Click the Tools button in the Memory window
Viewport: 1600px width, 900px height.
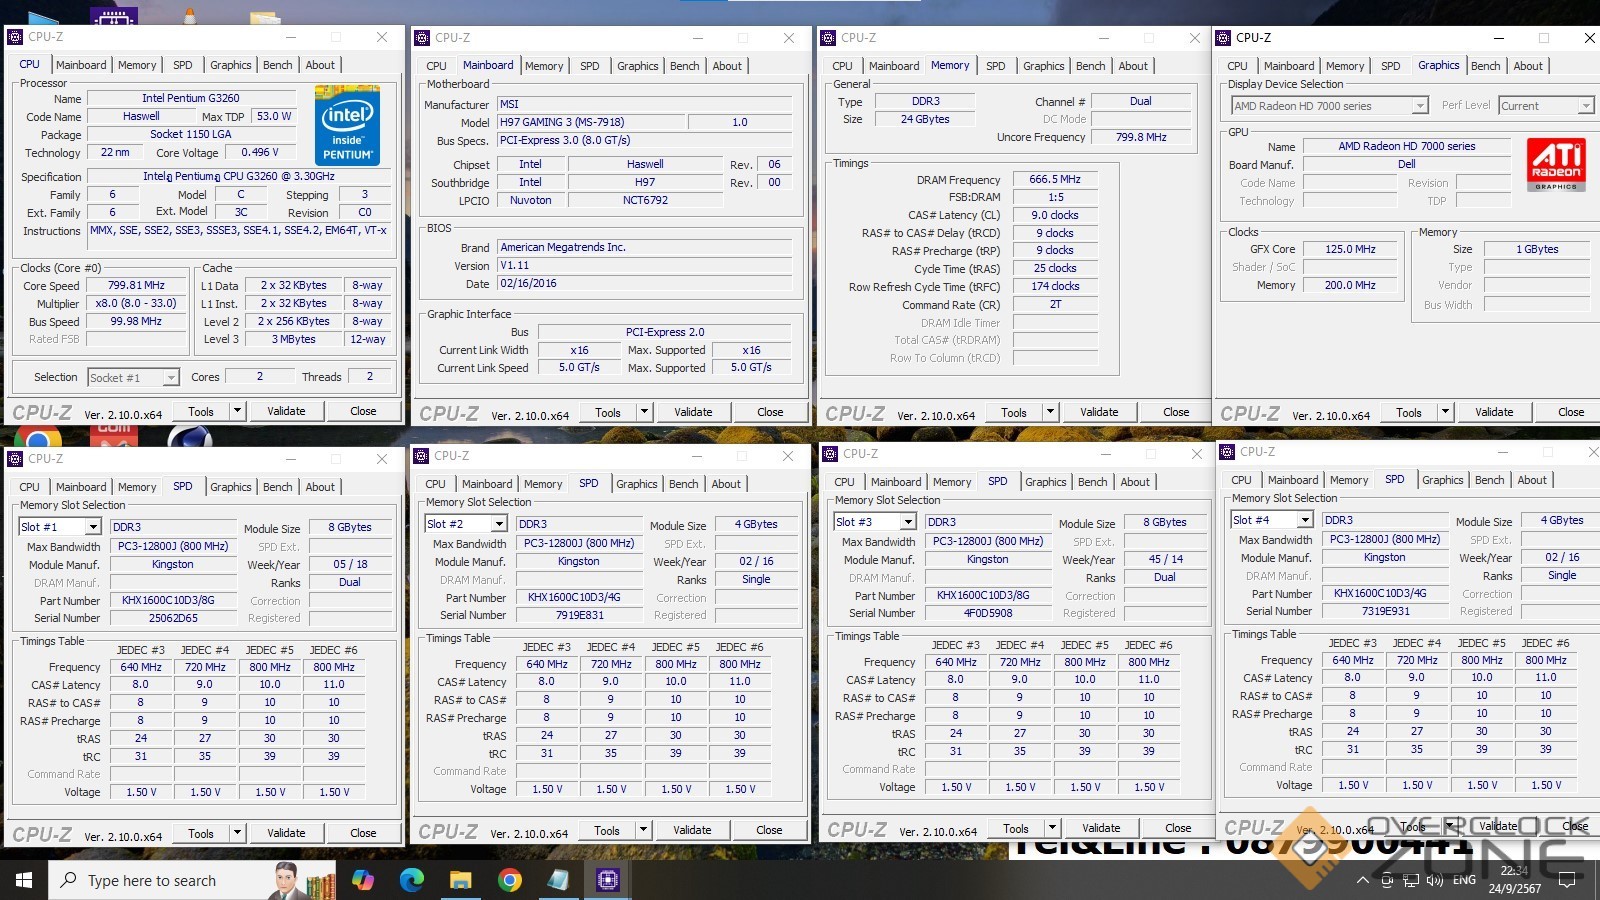pos(1014,412)
